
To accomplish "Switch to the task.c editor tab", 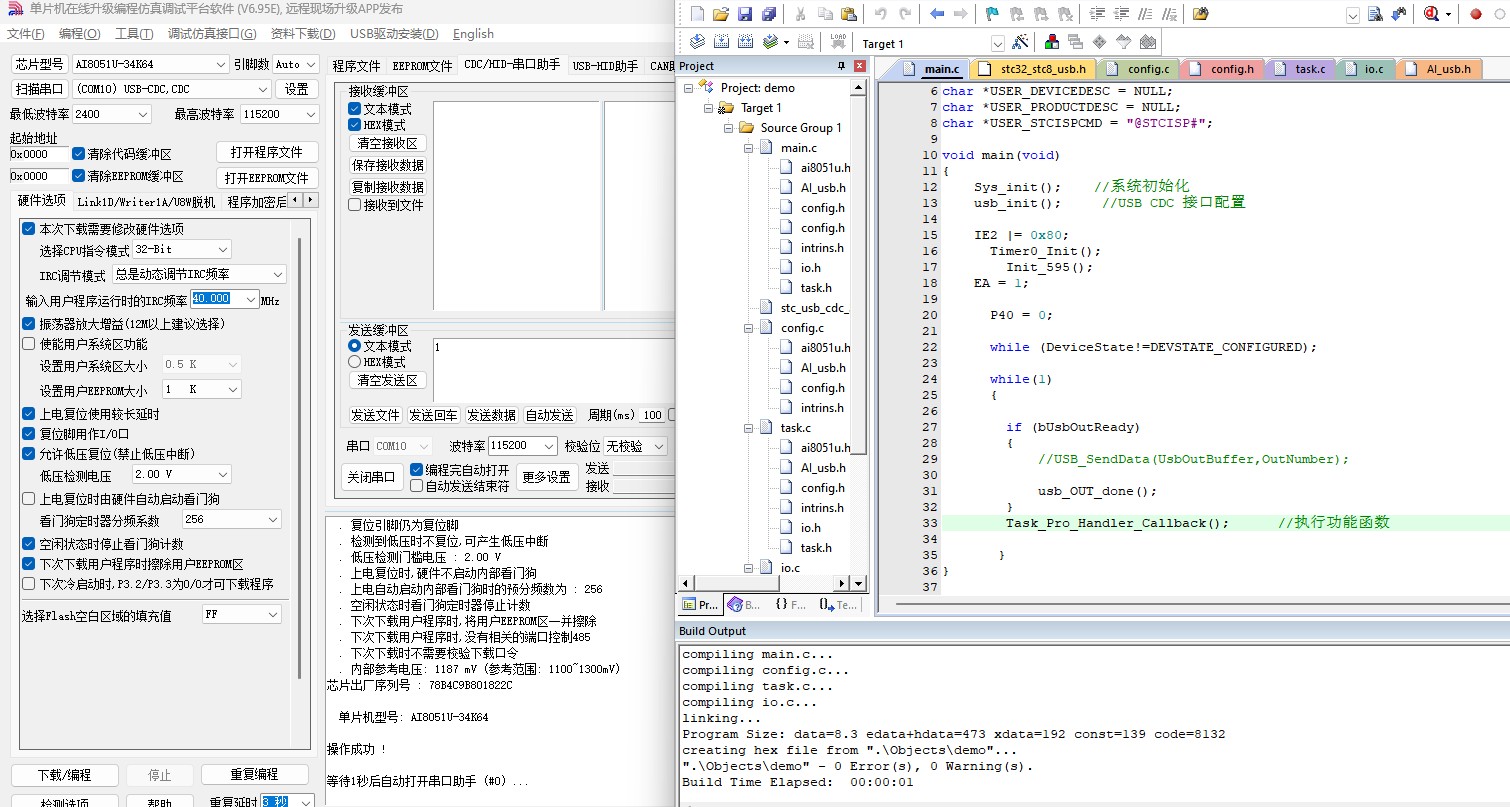I will click(1309, 69).
